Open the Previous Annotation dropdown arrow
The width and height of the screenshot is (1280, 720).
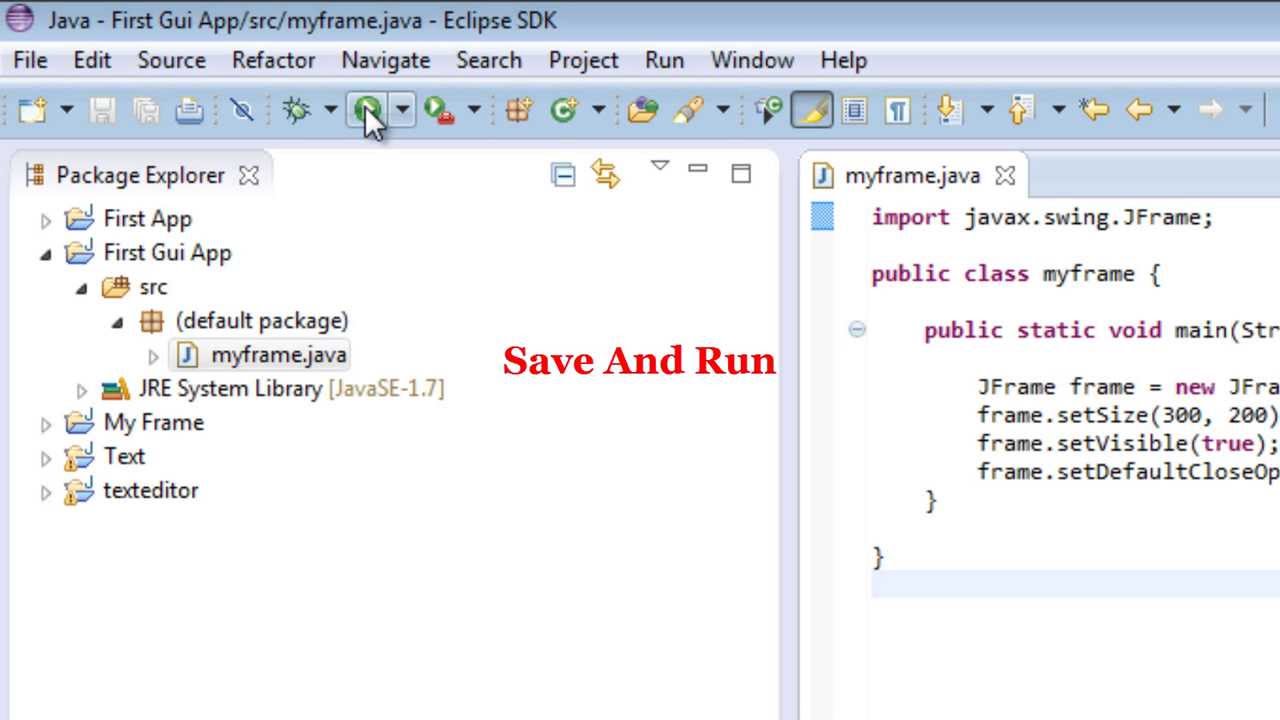tap(1058, 109)
